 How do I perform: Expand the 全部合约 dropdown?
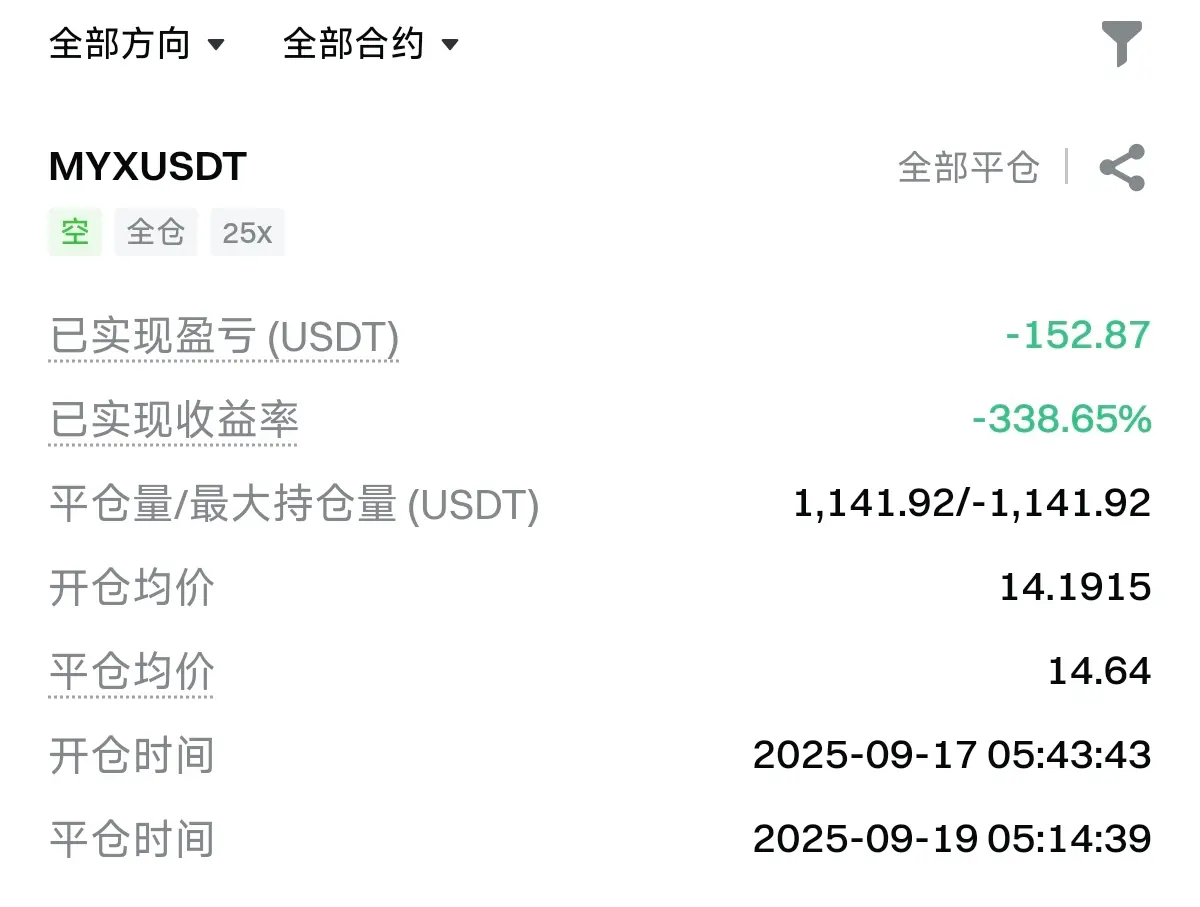click(x=370, y=44)
